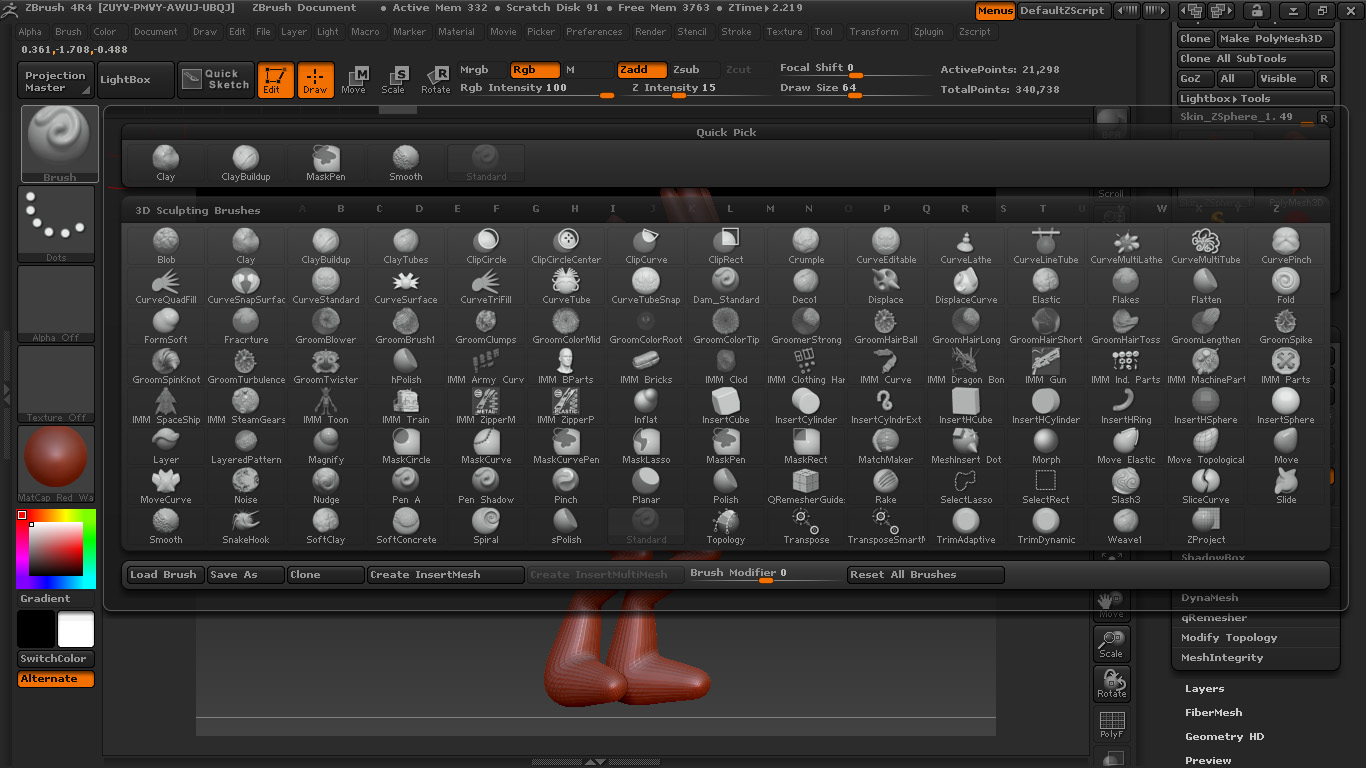This screenshot has width=1366, height=768.
Task: Click the Save As brush button
Action: 245,575
